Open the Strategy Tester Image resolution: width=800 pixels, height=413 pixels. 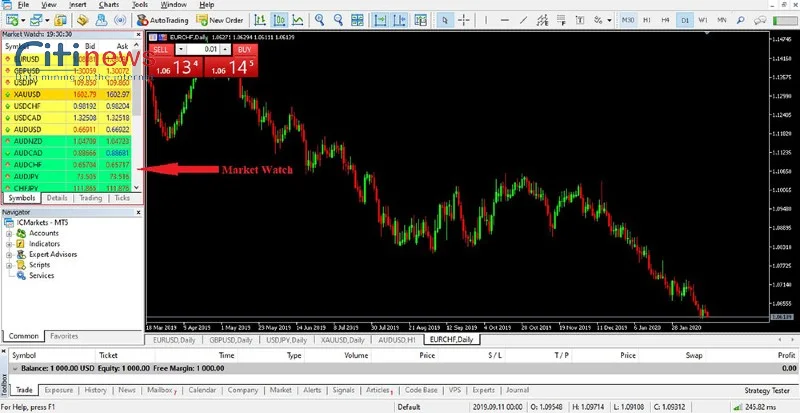(767, 391)
